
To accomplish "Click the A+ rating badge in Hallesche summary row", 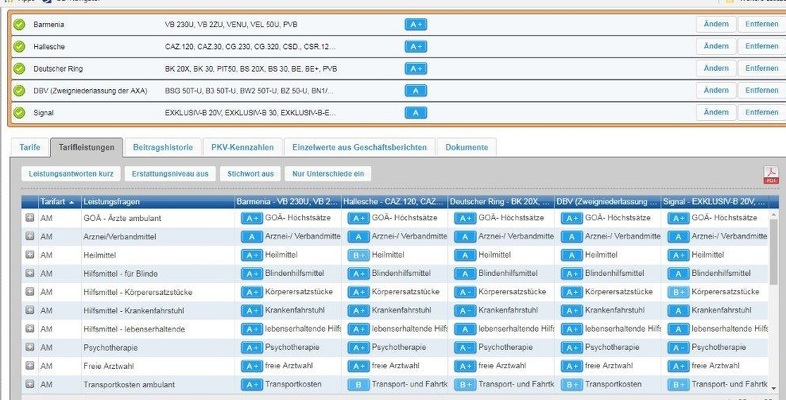I will (416, 46).
